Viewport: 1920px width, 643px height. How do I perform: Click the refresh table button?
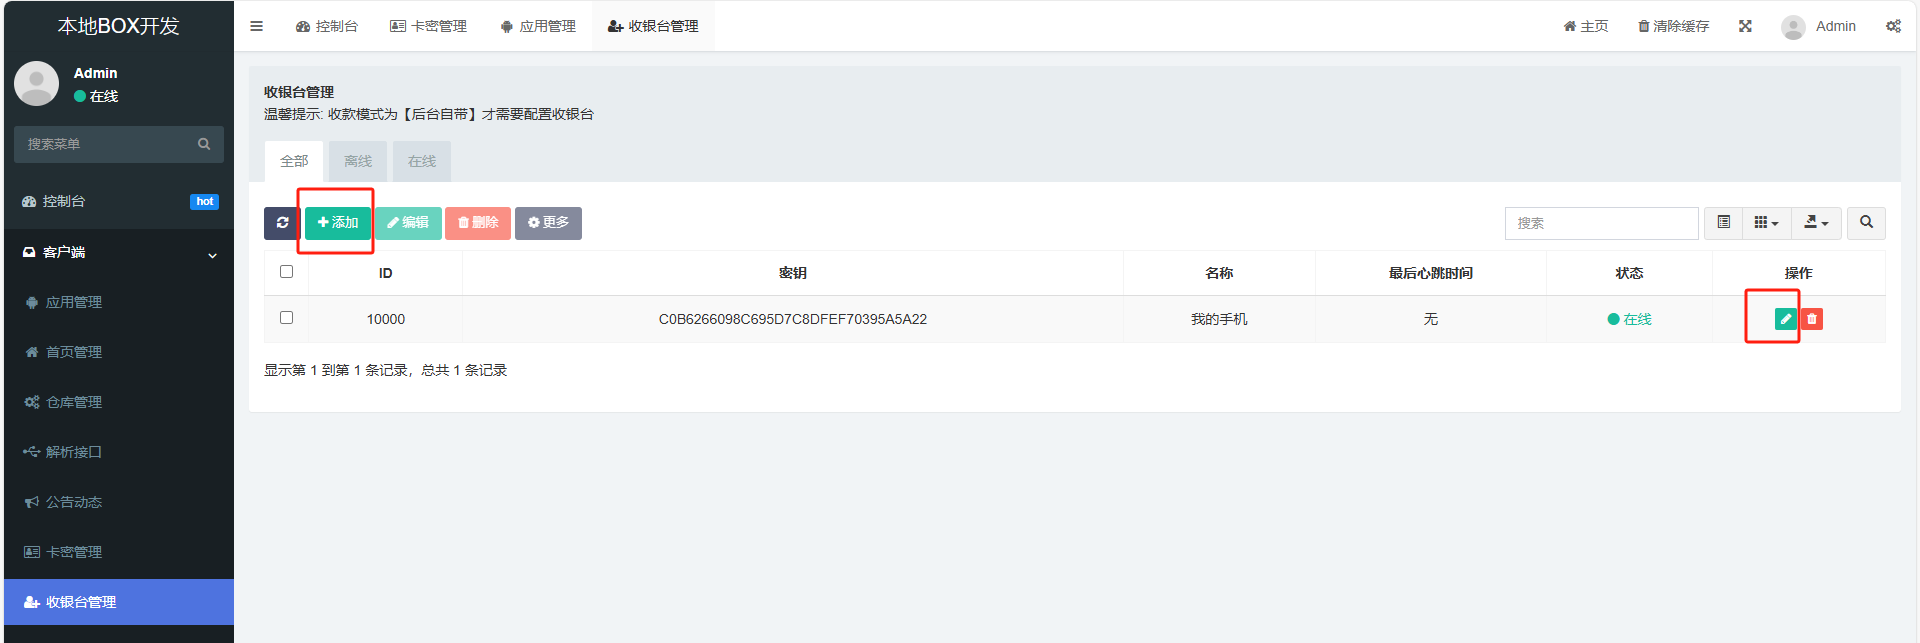pos(282,223)
